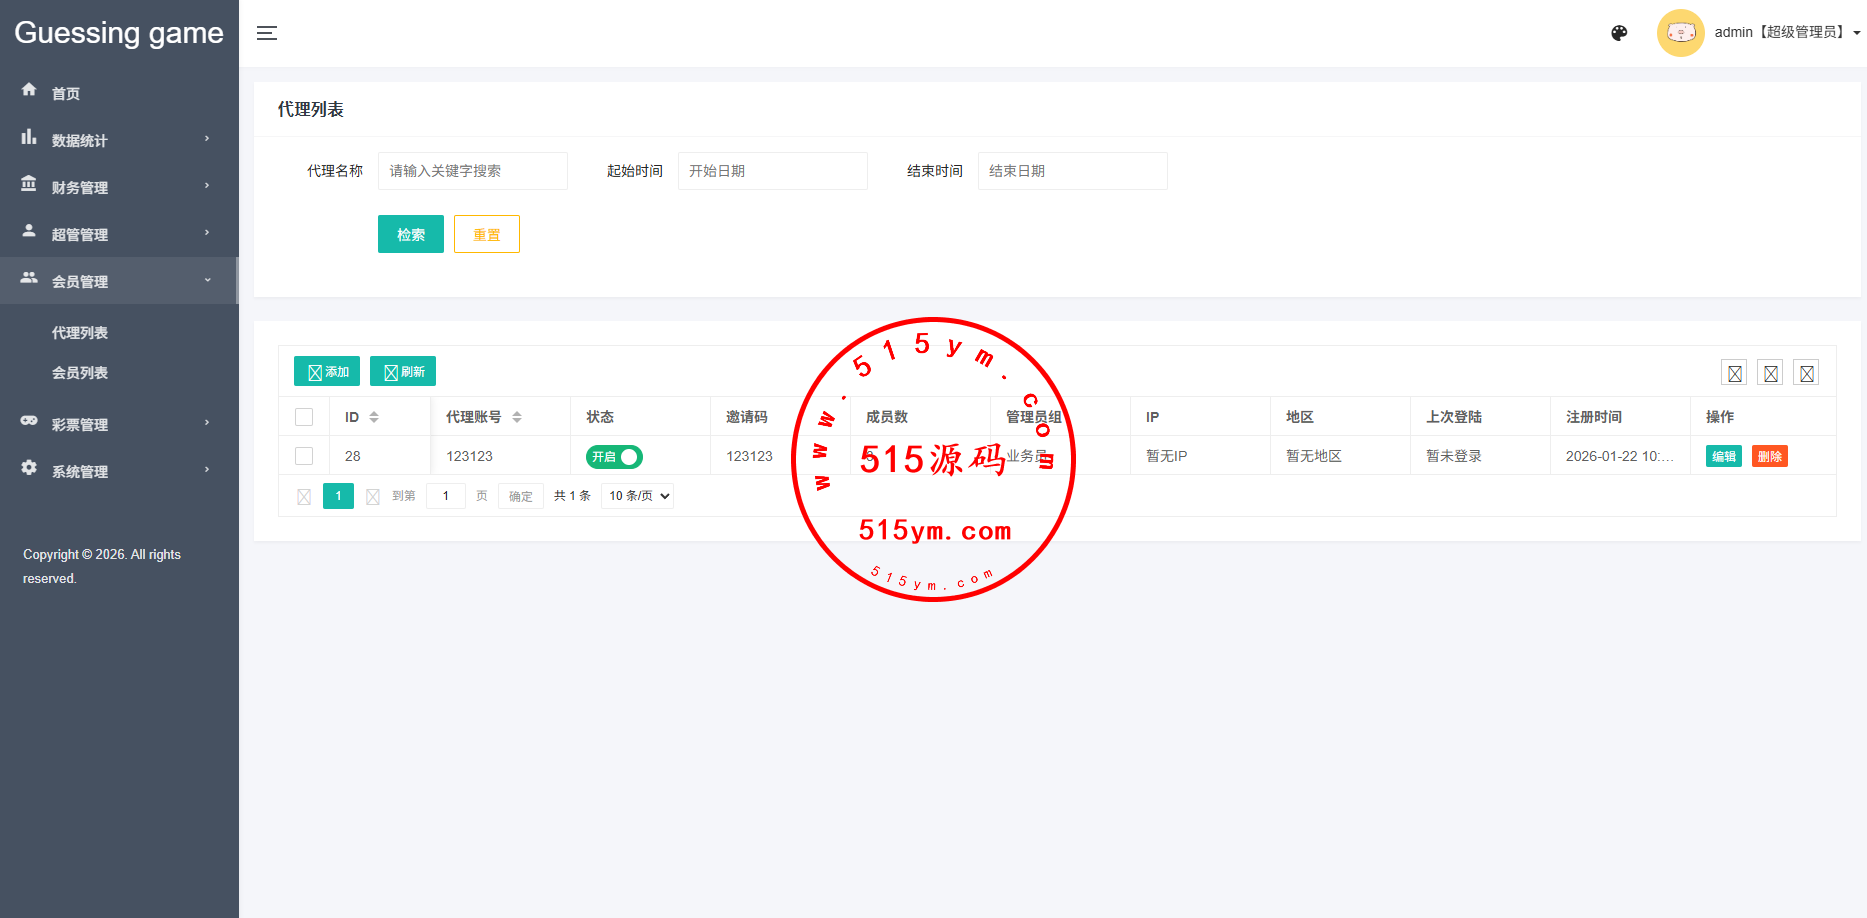1867x918 pixels.
Task: Click the ID column sort arrows
Action: 374,417
